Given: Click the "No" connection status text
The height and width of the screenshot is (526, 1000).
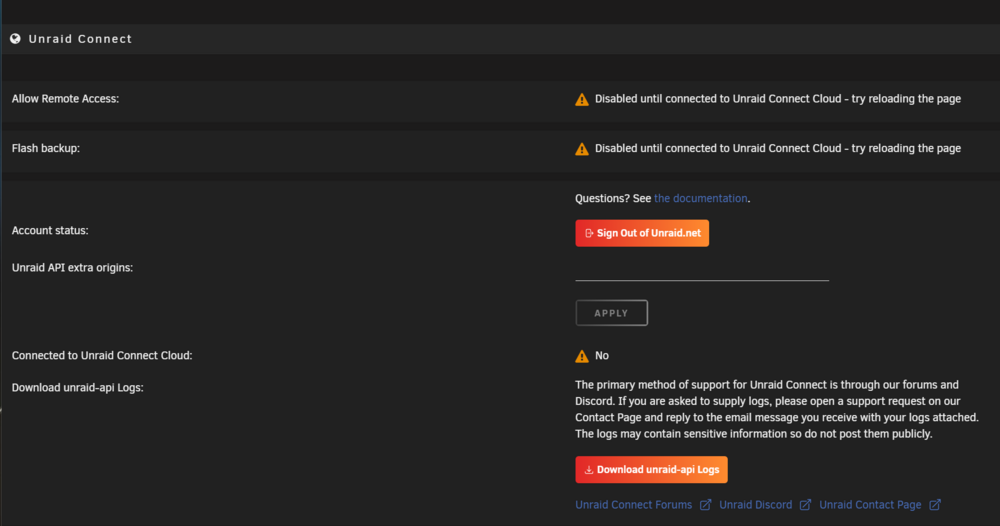Looking at the screenshot, I should [x=601, y=356].
